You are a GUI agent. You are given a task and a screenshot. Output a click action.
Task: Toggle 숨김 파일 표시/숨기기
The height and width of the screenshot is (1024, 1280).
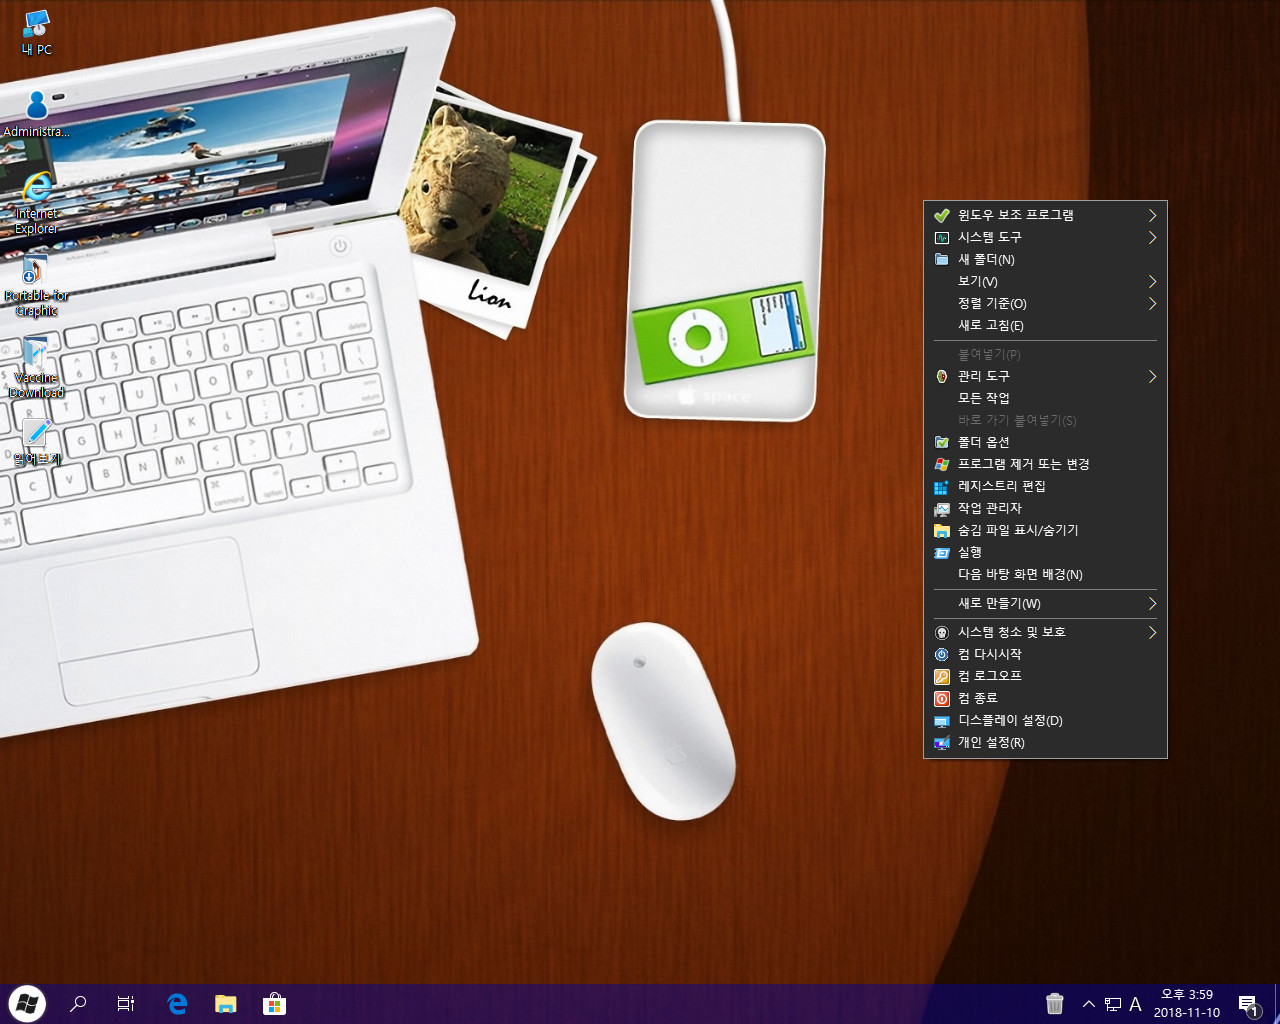1045,530
